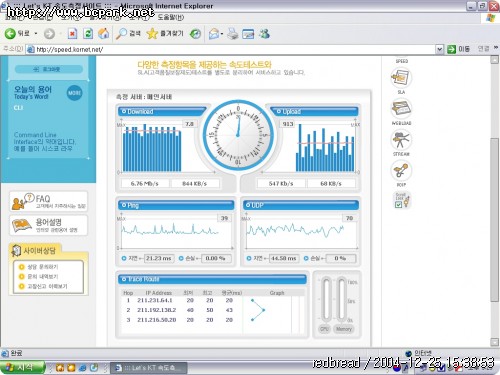The image size is (500, 375).
Task: Toggle the UDP delay radio indicator
Action: 249,258
